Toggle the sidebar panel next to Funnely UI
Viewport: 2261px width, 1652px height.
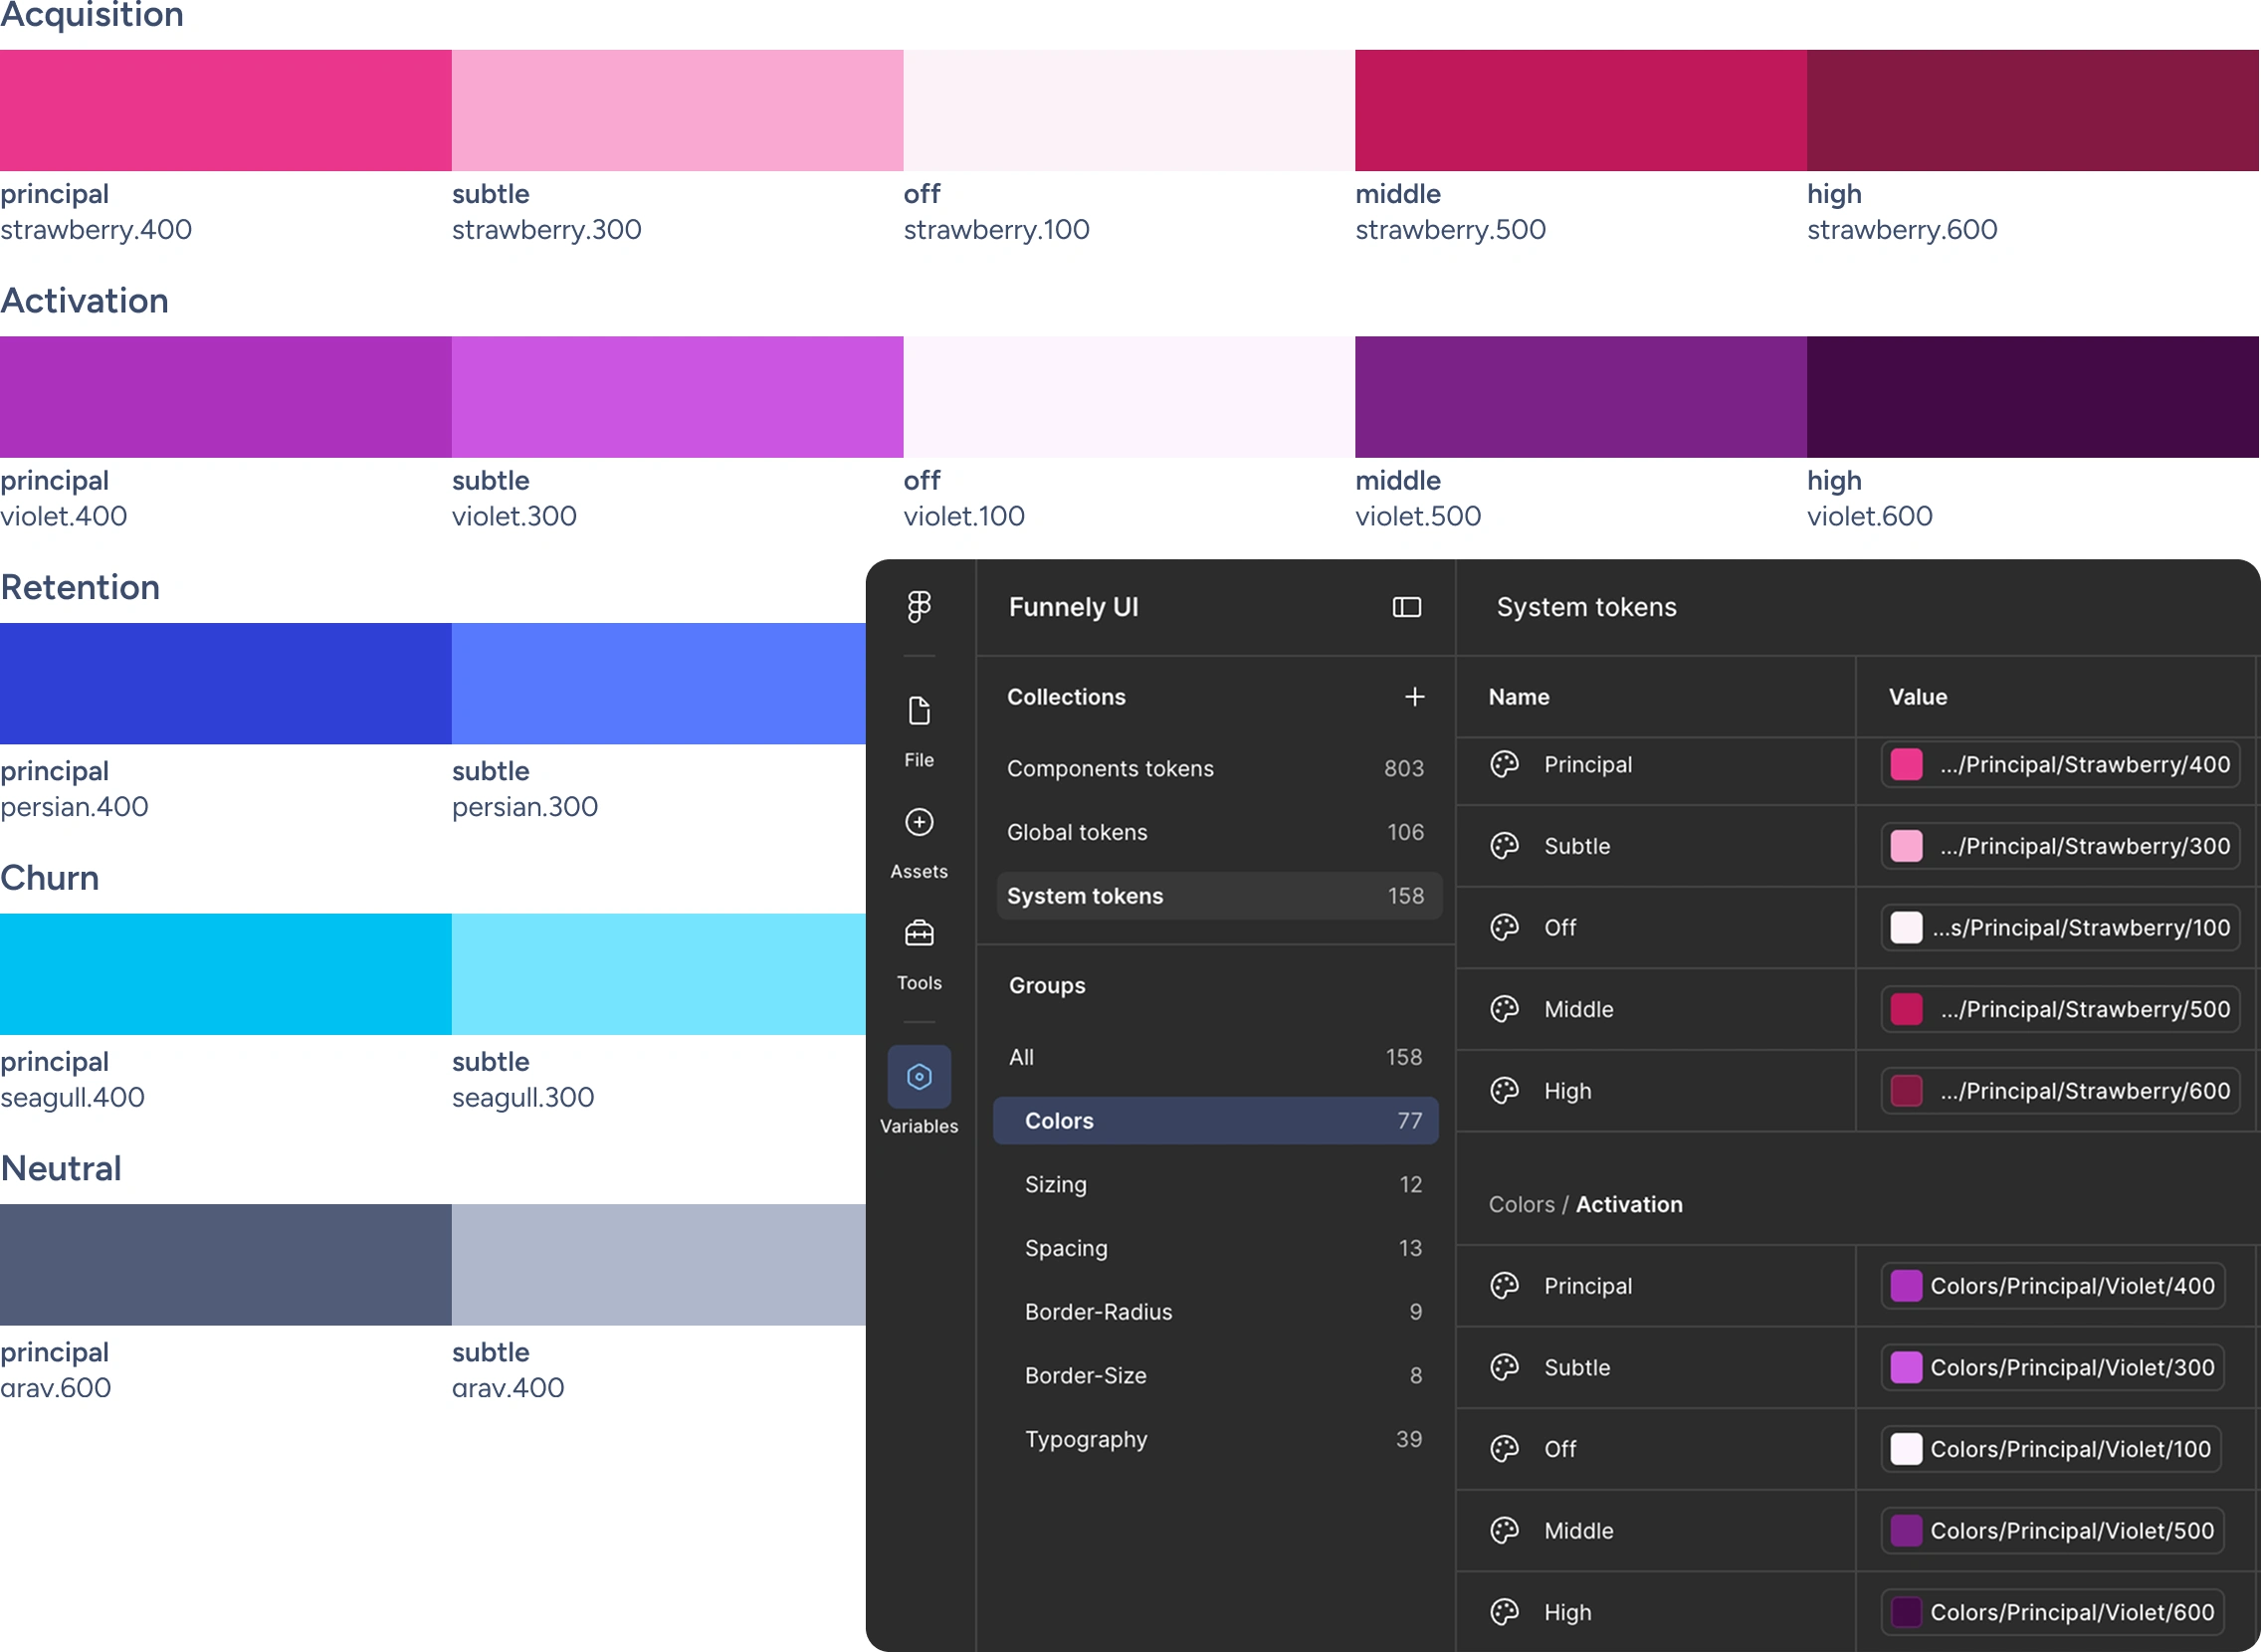tap(1407, 607)
